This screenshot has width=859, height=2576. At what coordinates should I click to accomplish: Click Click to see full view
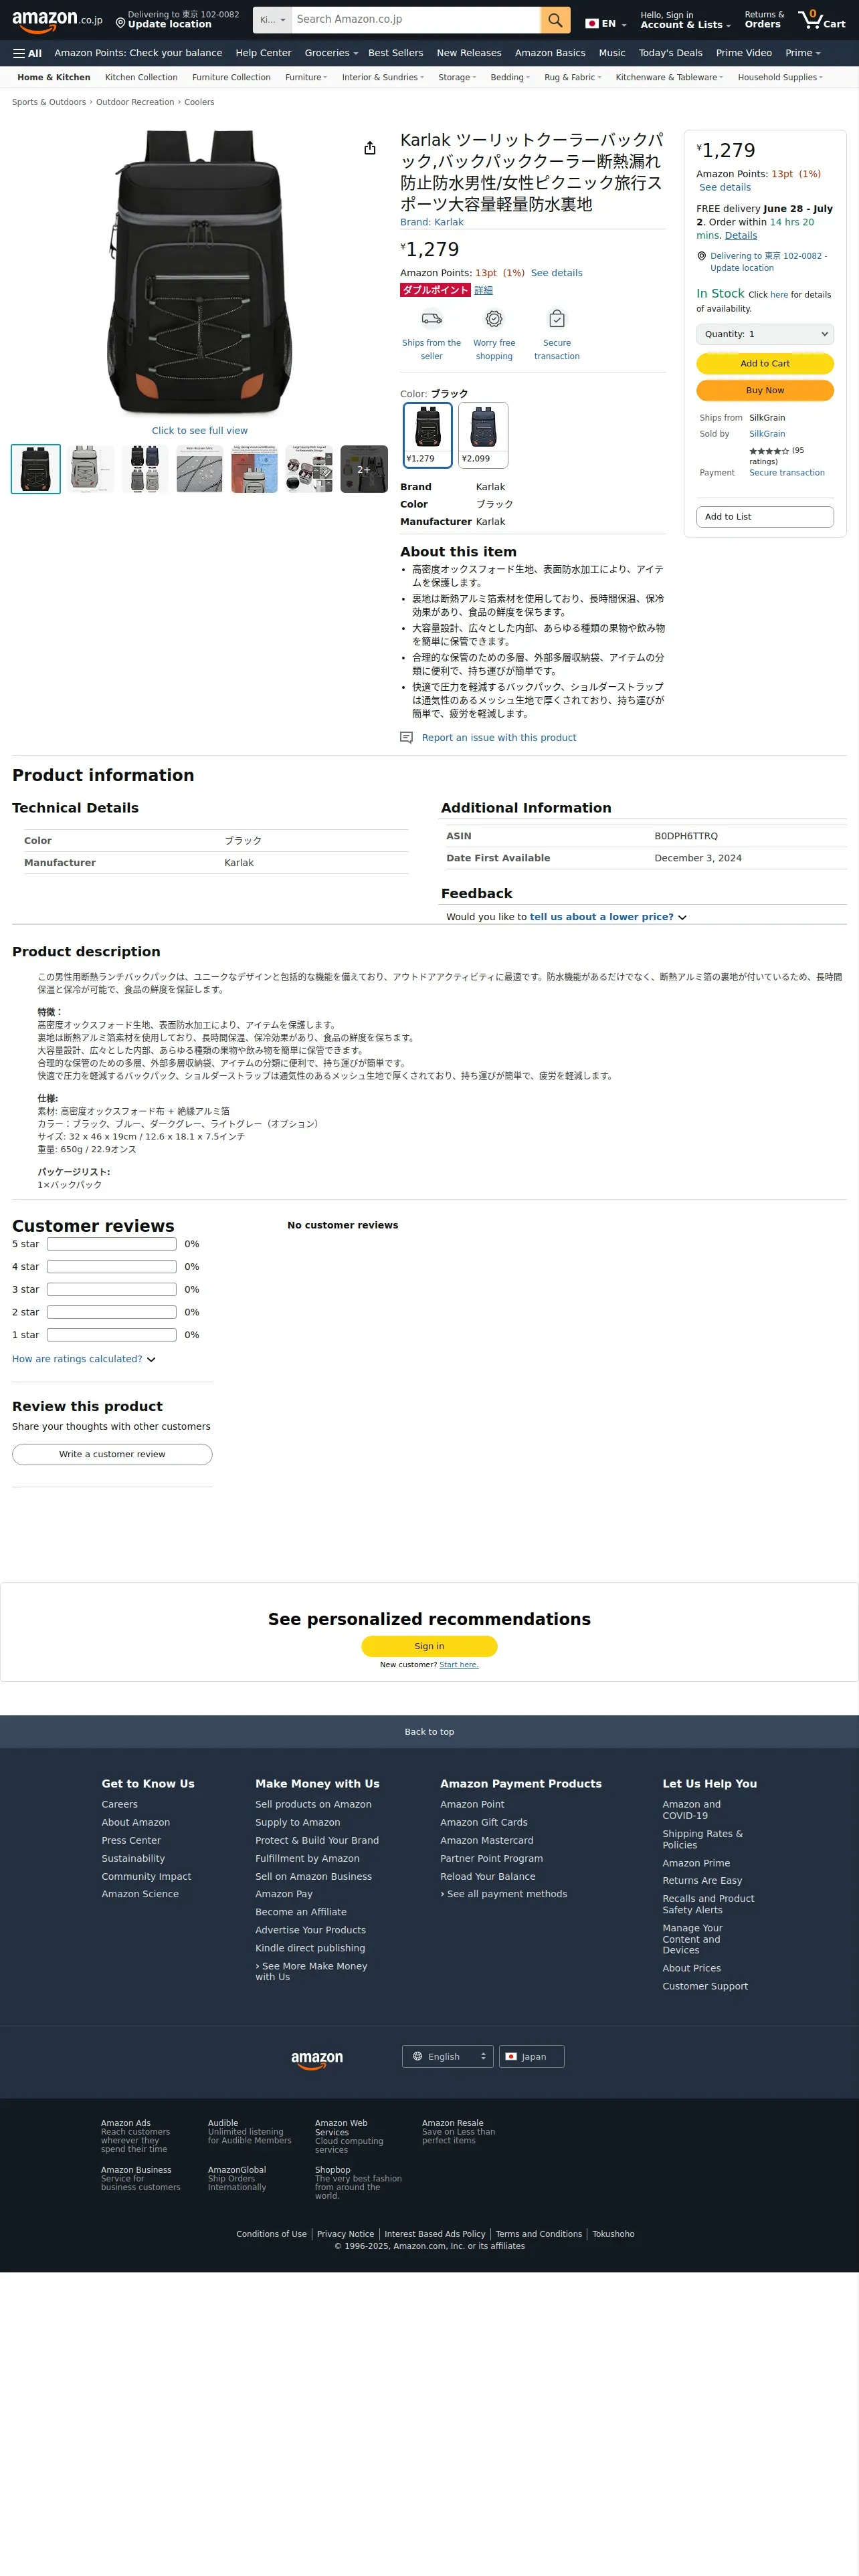pos(200,431)
